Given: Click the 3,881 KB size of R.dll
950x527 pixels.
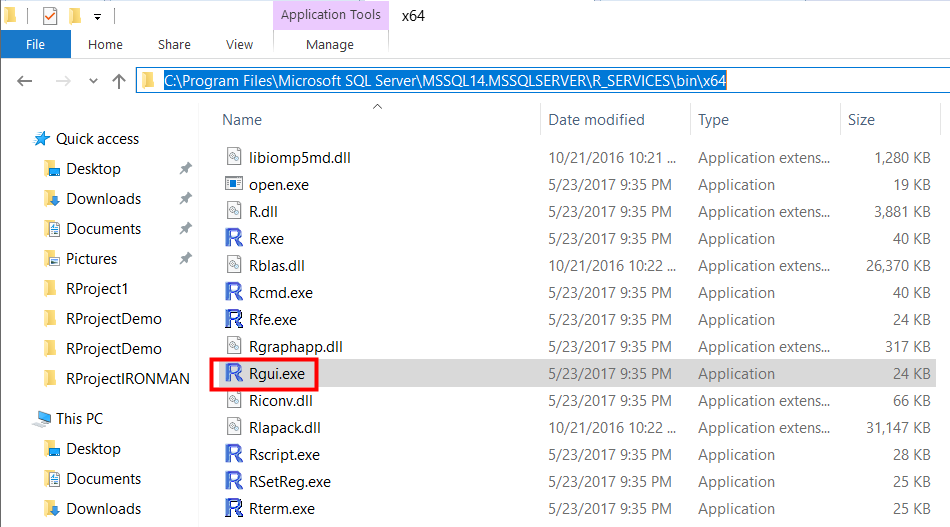Looking at the screenshot, I should point(902,211).
